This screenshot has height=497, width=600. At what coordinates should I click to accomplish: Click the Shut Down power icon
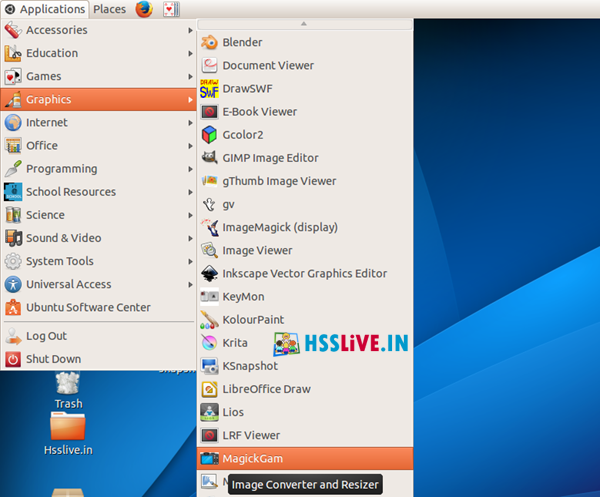point(13,359)
